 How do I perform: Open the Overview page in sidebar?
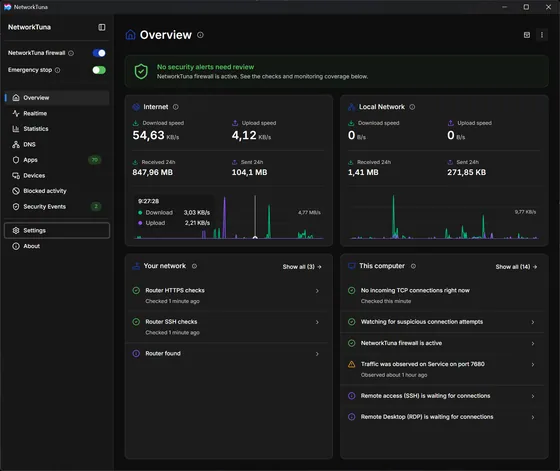point(57,98)
